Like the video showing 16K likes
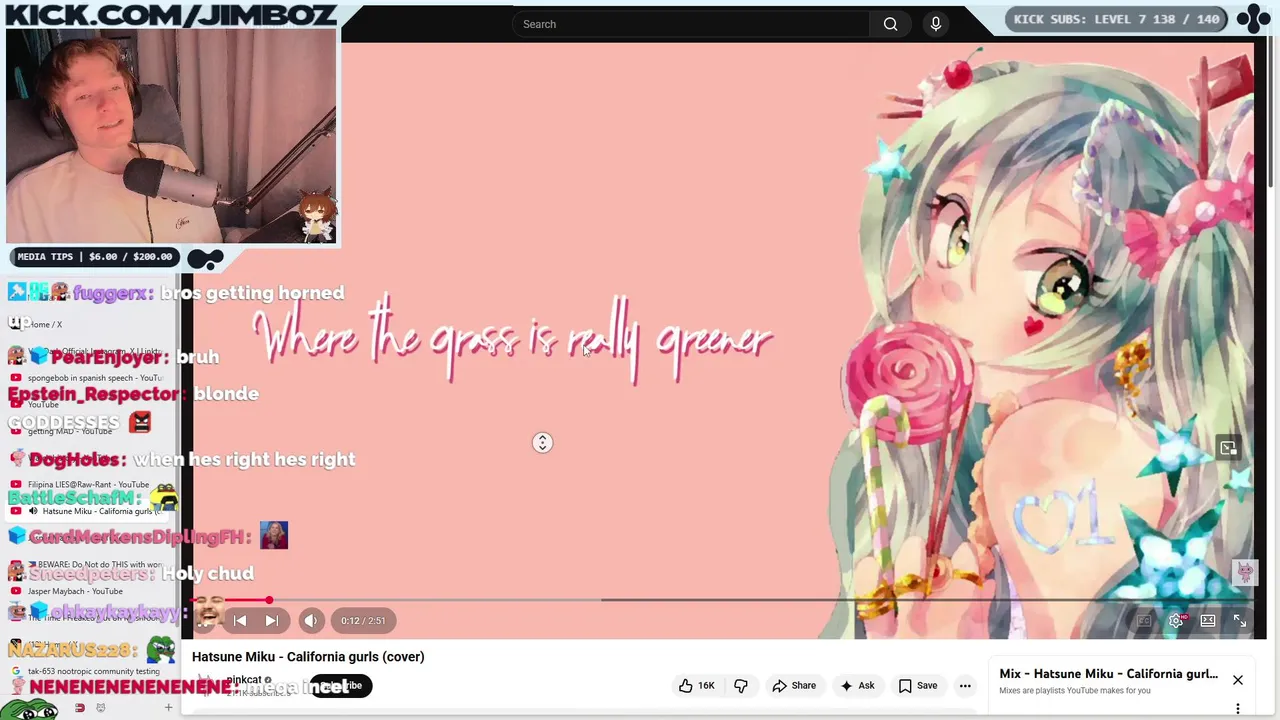 [x=697, y=686]
